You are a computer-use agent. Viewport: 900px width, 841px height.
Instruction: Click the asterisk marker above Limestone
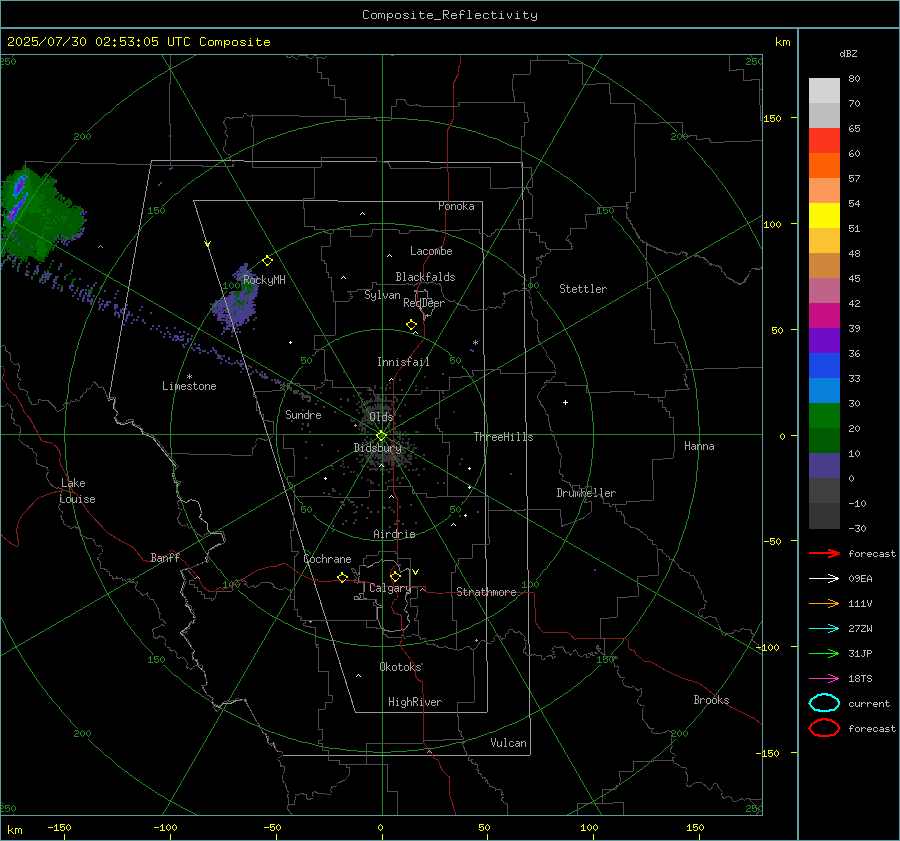coord(189,377)
